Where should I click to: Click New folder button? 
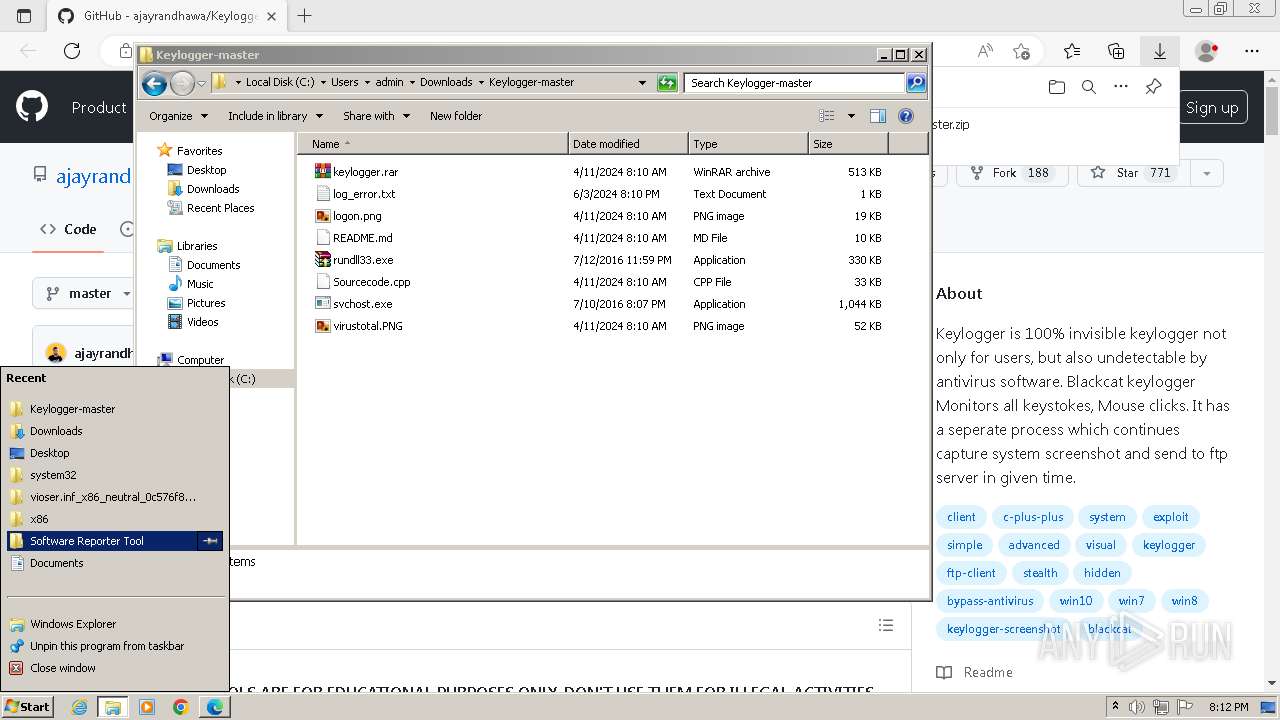click(x=456, y=116)
